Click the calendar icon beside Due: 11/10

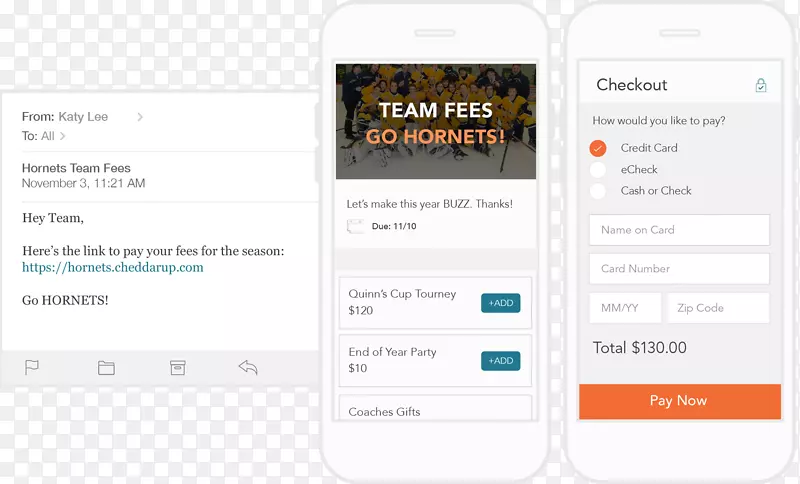[x=356, y=226]
